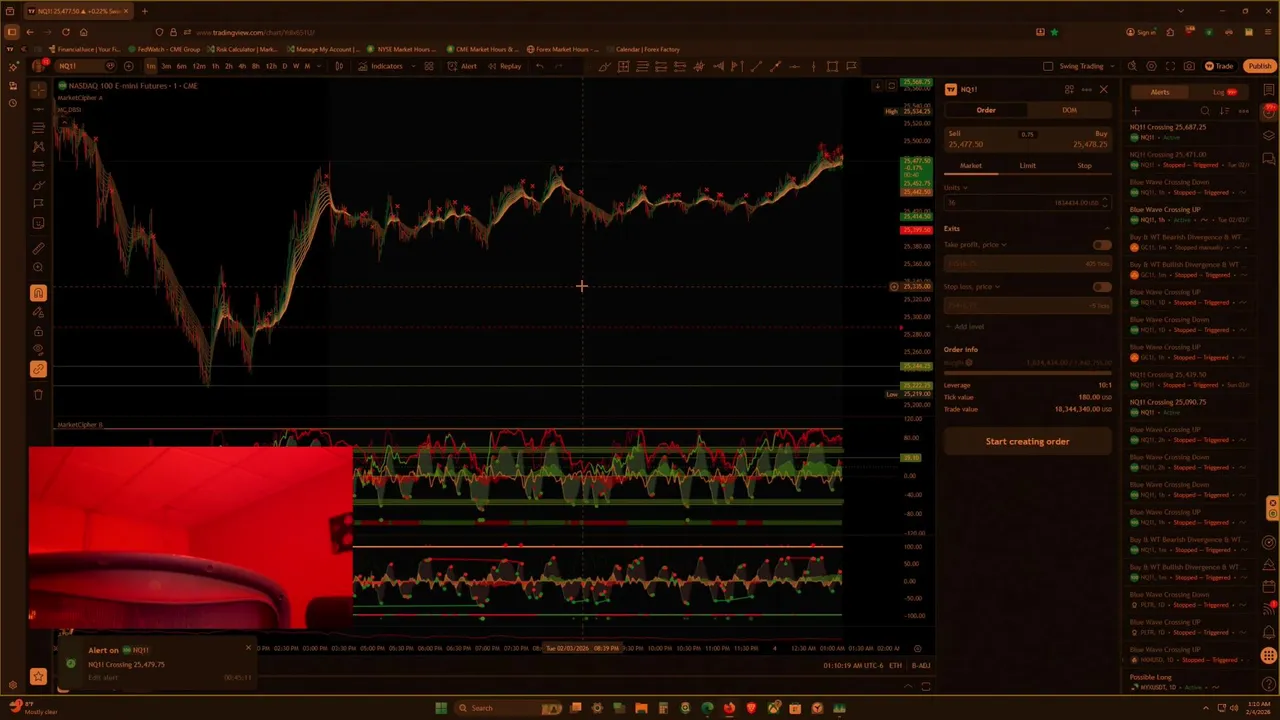Image resolution: width=1280 pixels, height=720 pixels.
Task: Select the crosshair cursor tool in left sidebar
Action: pos(38,89)
